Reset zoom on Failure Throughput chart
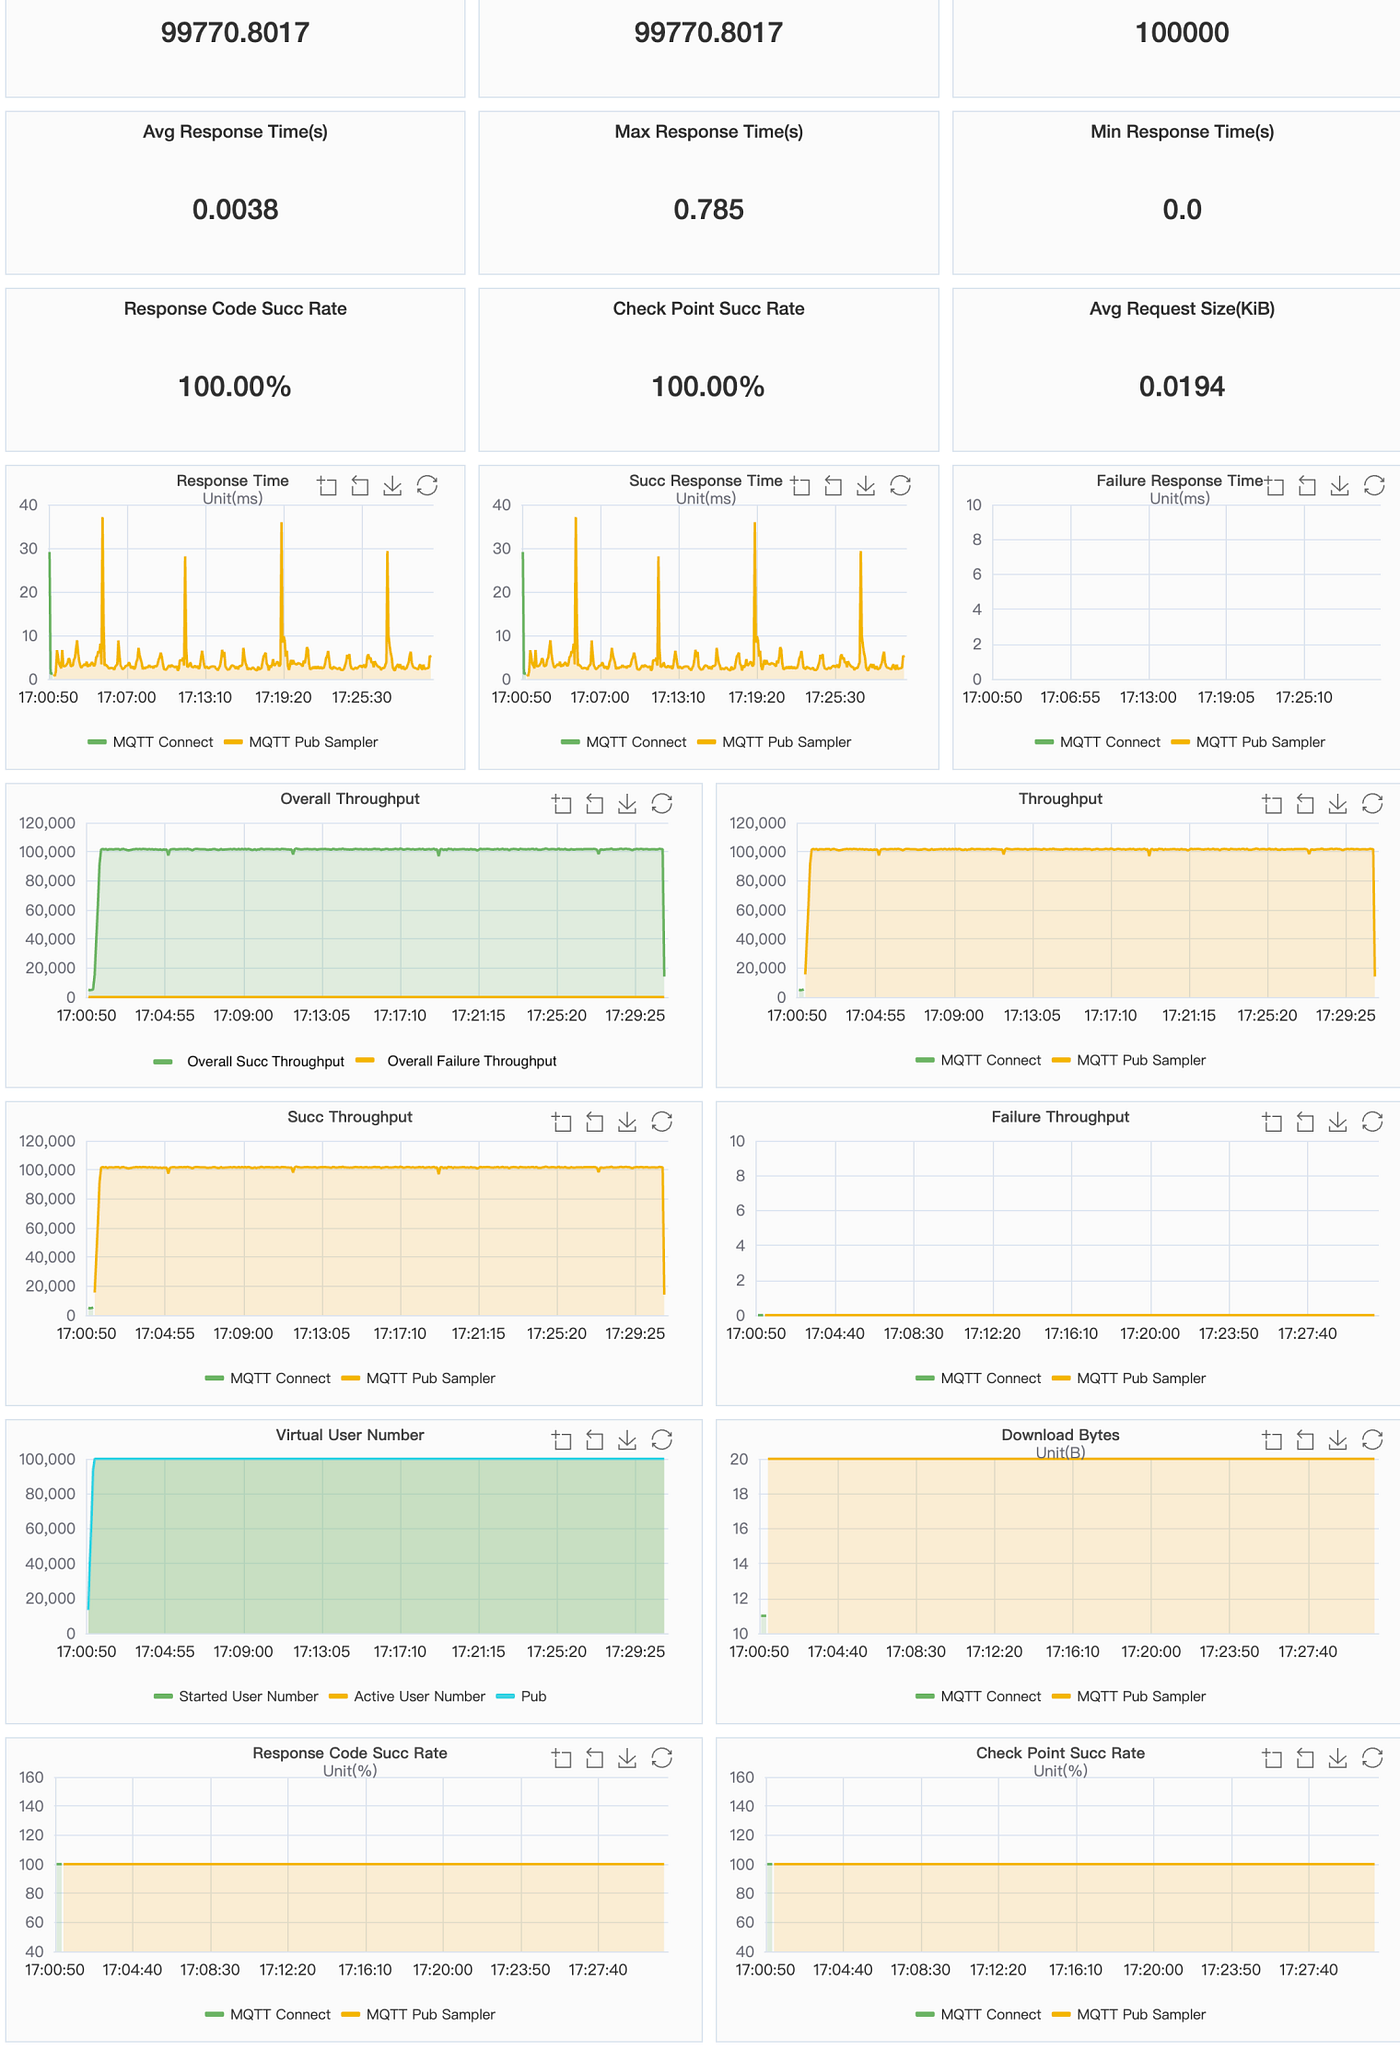1400x2048 pixels. pos(1305,1122)
